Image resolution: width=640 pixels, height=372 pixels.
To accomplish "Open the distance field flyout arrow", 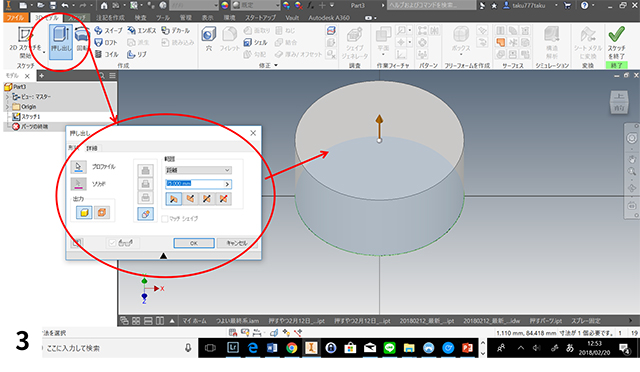I will coord(227,184).
